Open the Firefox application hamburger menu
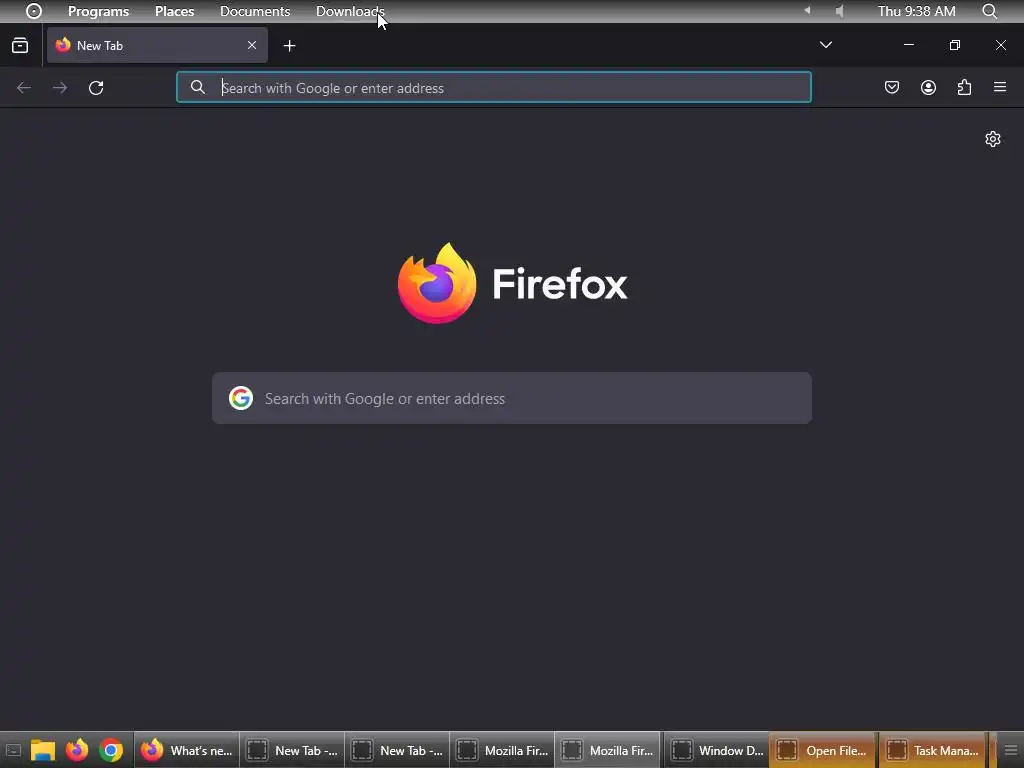Viewport: 1024px width, 768px height. click(x=1000, y=87)
